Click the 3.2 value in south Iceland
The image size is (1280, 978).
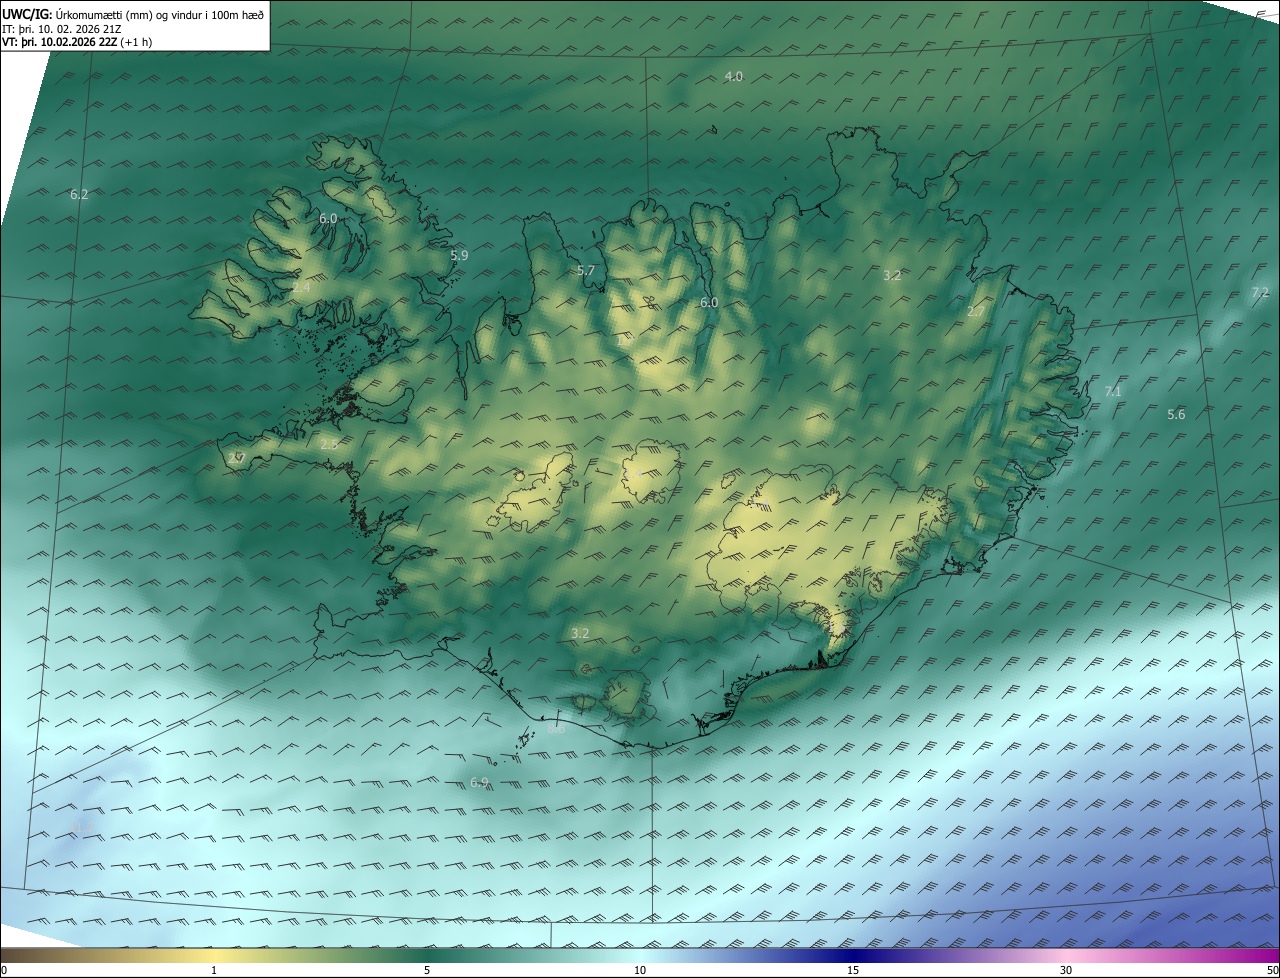coord(580,633)
